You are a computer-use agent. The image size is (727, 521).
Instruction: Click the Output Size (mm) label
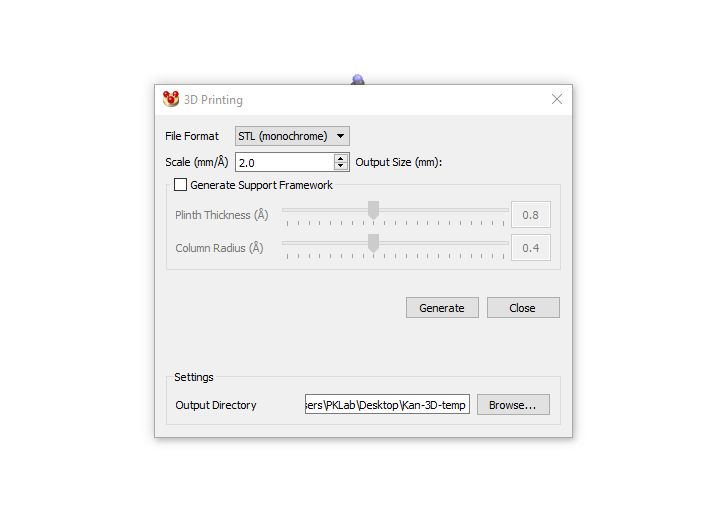coord(398,162)
